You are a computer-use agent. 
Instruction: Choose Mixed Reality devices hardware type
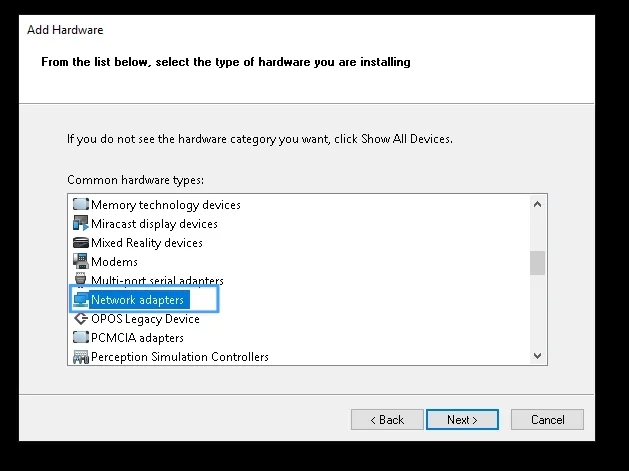pyautogui.click(x=146, y=243)
